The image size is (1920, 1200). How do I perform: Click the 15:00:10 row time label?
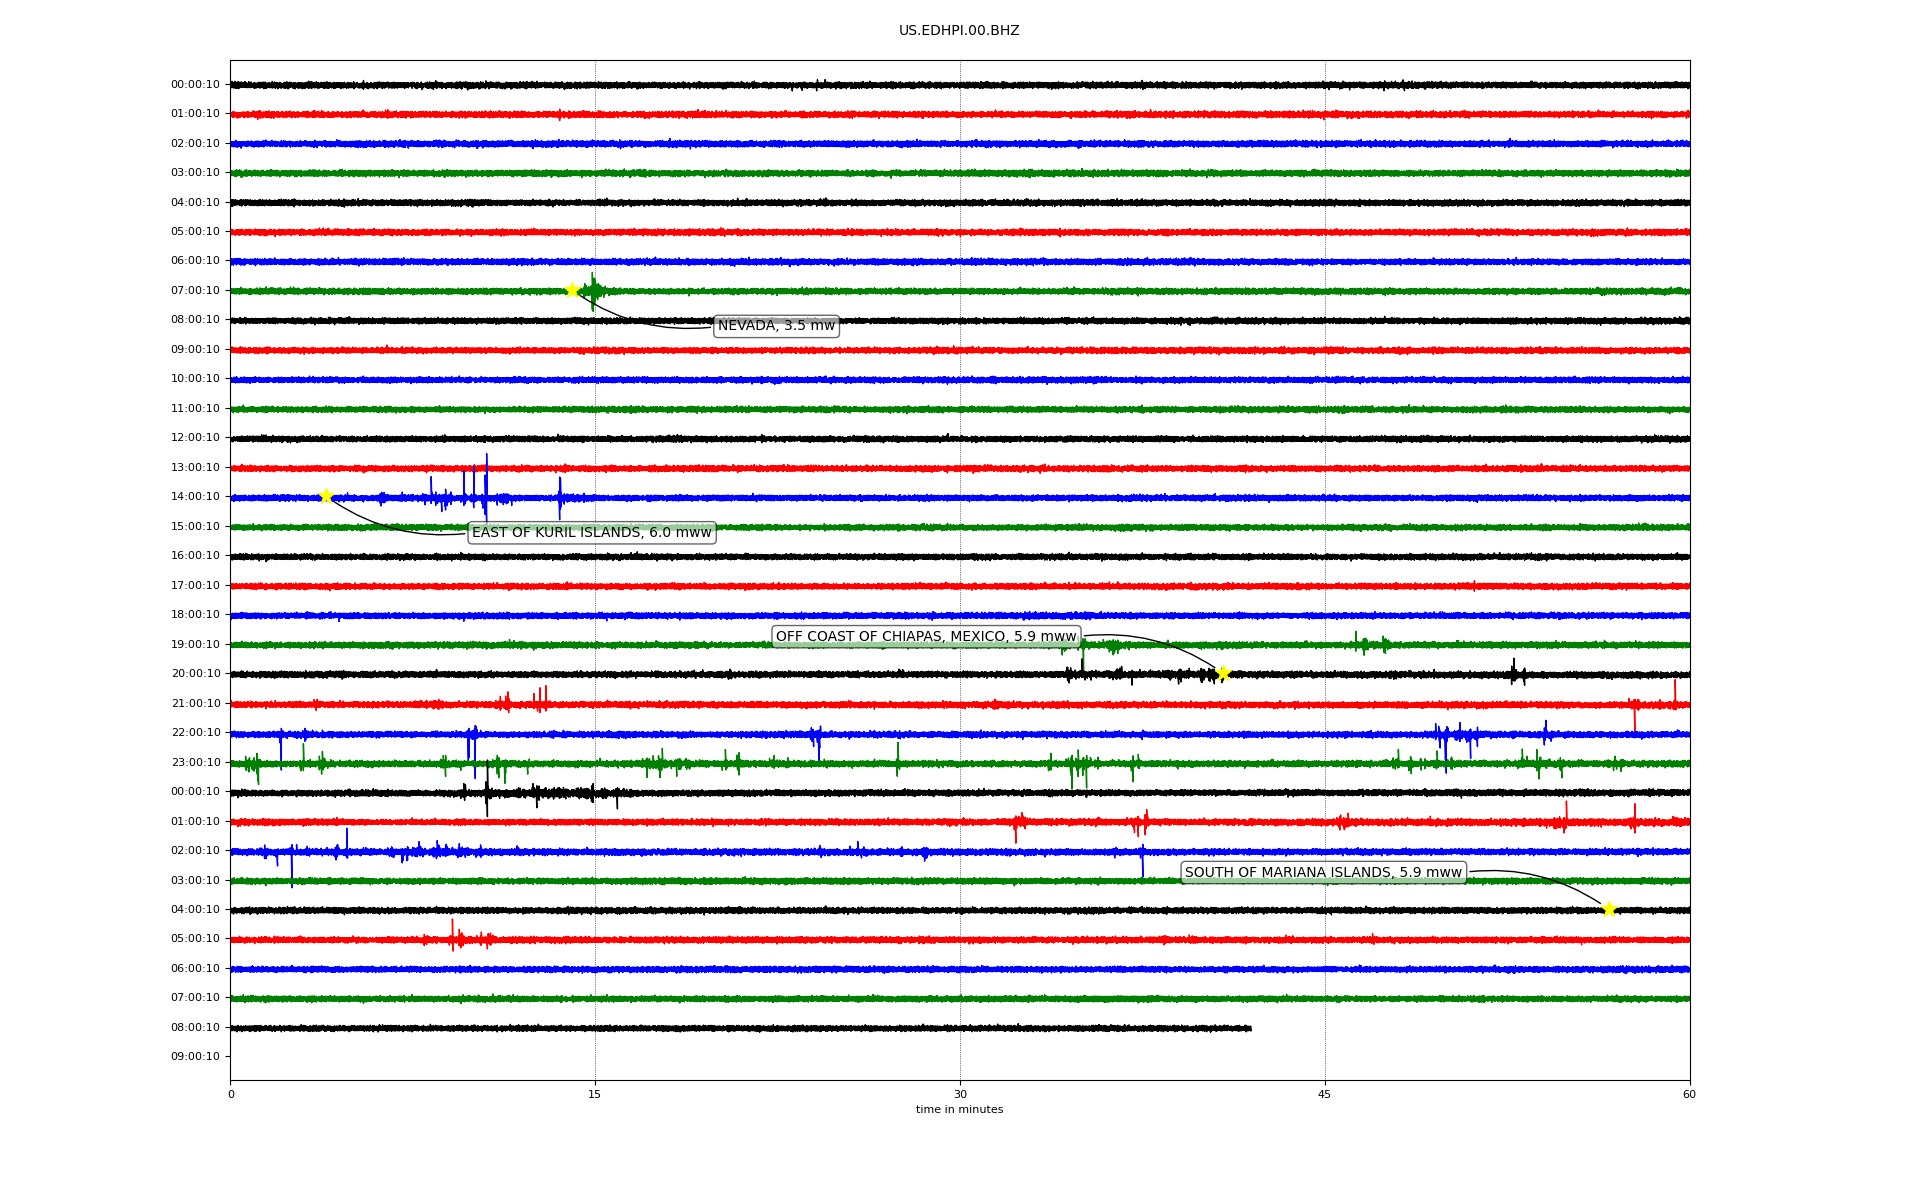195,527
